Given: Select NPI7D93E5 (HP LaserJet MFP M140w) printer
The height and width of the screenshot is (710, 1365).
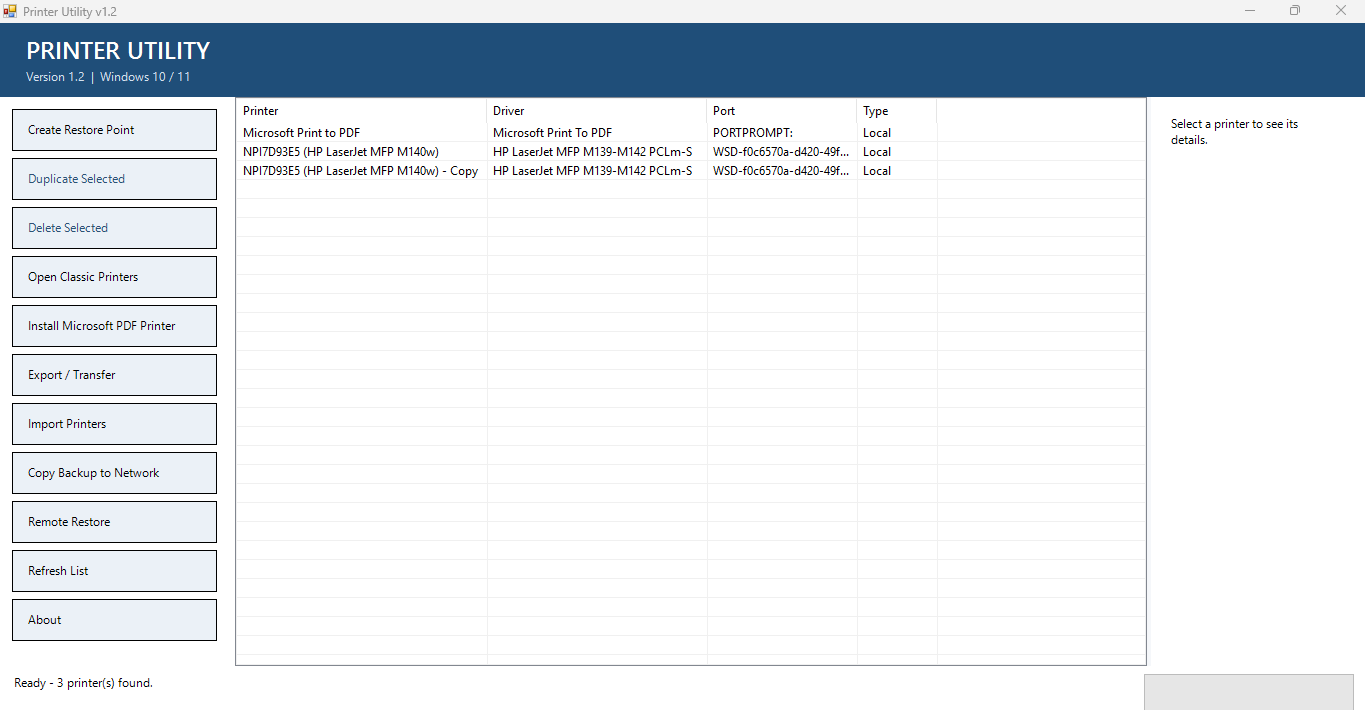Looking at the screenshot, I should point(690,152).
